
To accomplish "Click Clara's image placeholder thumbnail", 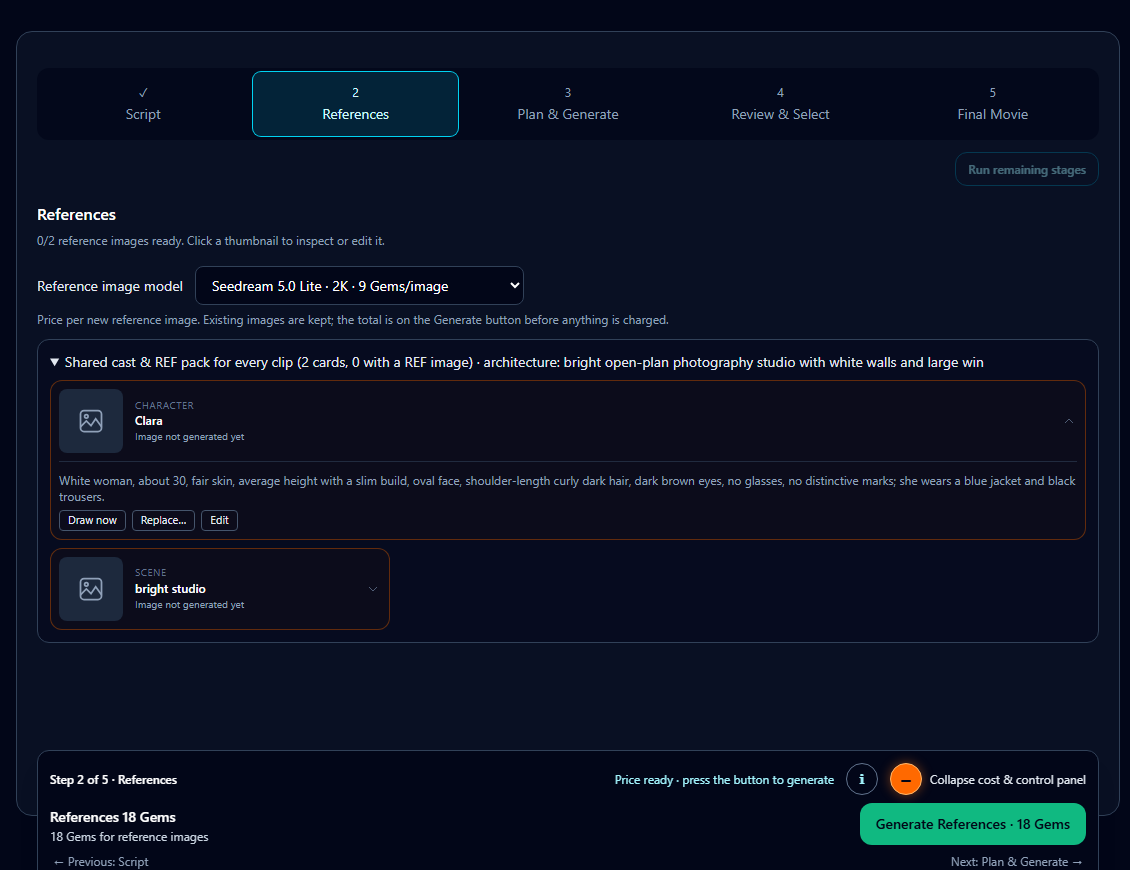I will point(91,421).
